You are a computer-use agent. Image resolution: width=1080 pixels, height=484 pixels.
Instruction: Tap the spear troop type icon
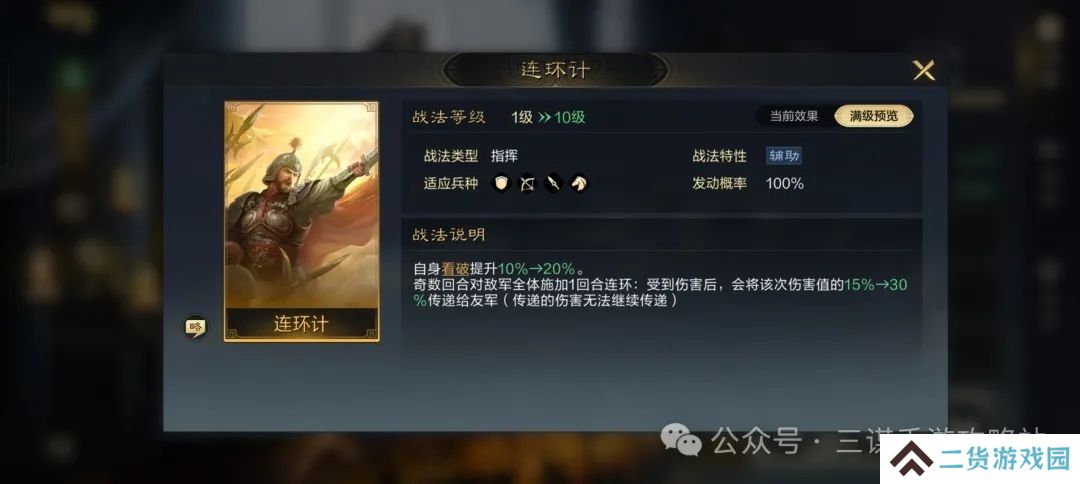click(554, 184)
